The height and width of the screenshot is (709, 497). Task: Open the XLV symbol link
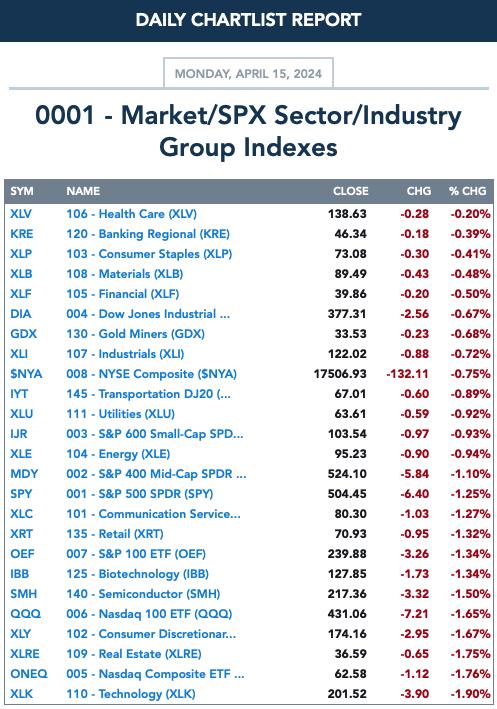pos(21,214)
